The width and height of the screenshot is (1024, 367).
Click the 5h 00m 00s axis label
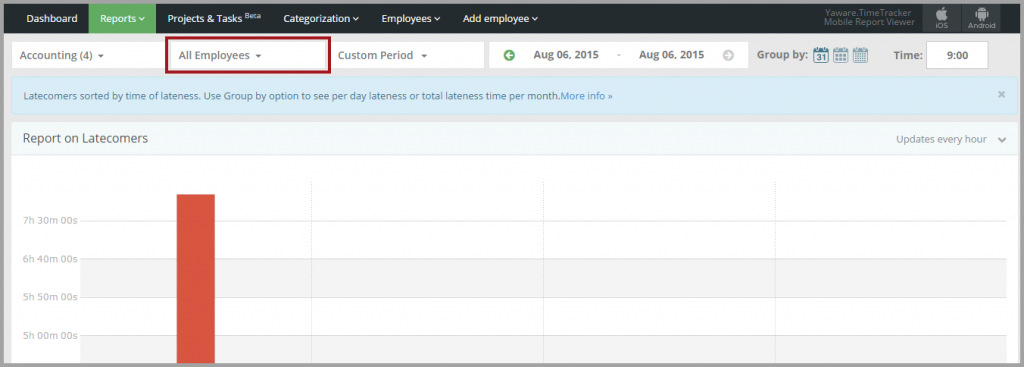50,336
